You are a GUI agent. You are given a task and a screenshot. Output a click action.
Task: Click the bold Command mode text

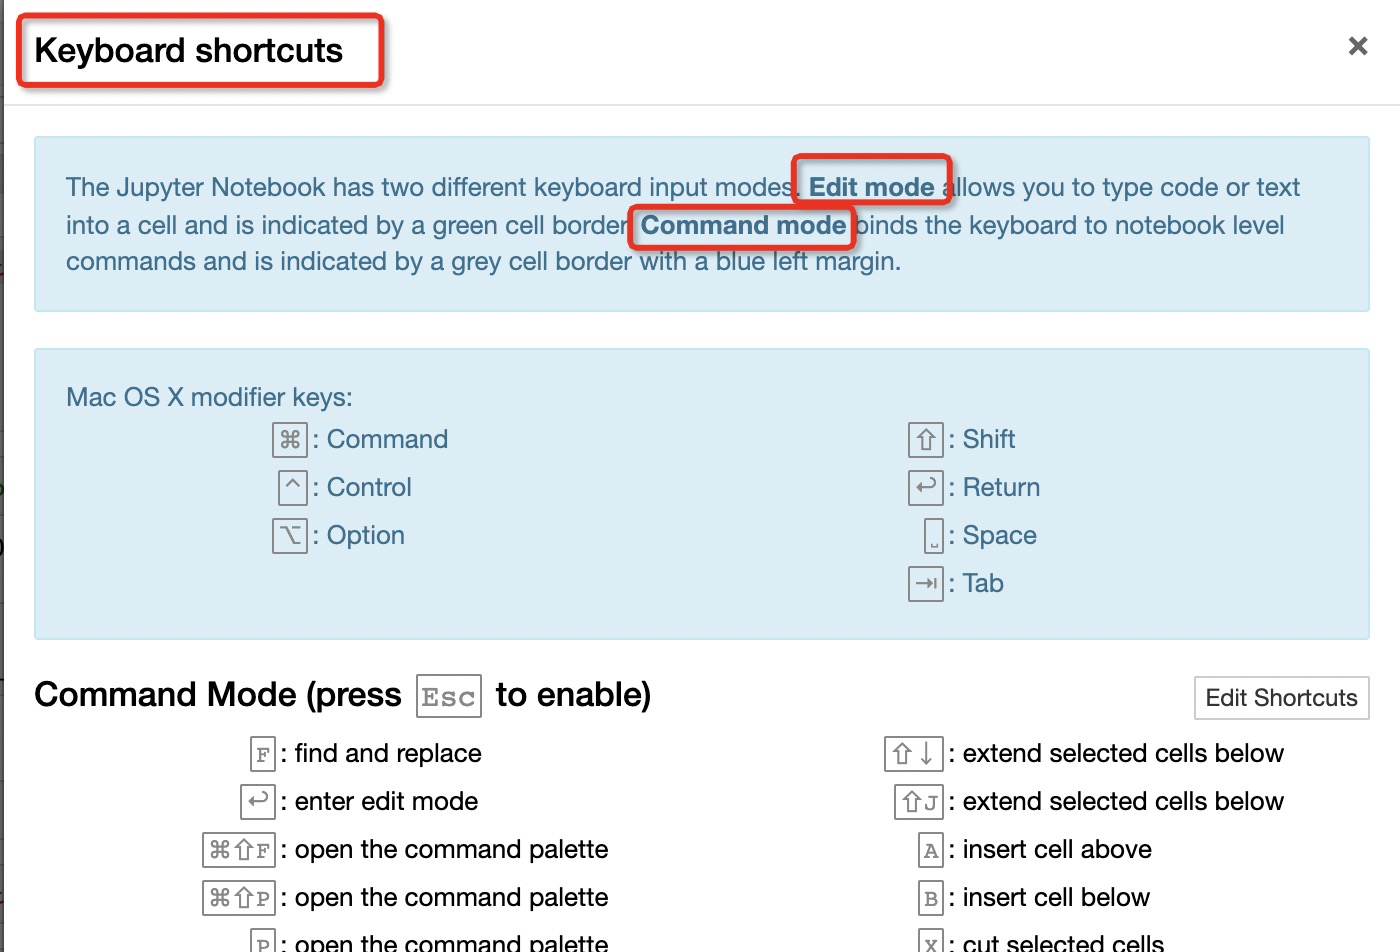(743, 225)
